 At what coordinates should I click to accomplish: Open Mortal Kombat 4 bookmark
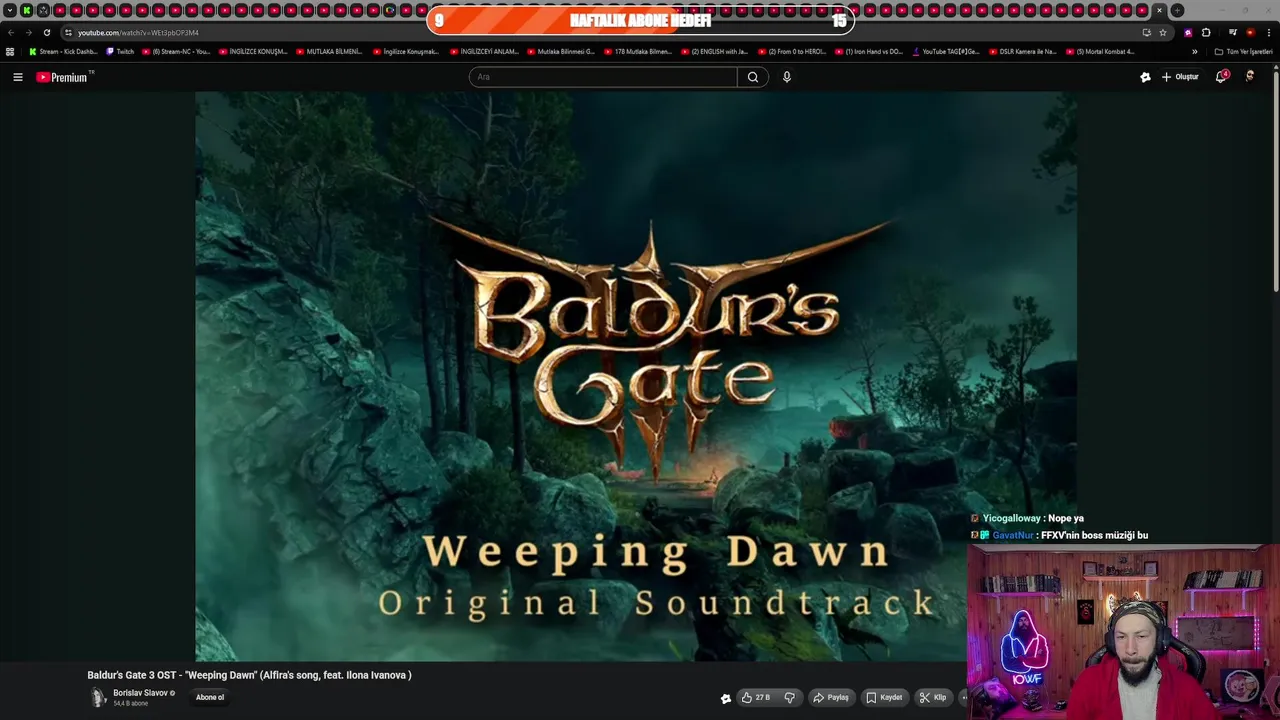1100,51
